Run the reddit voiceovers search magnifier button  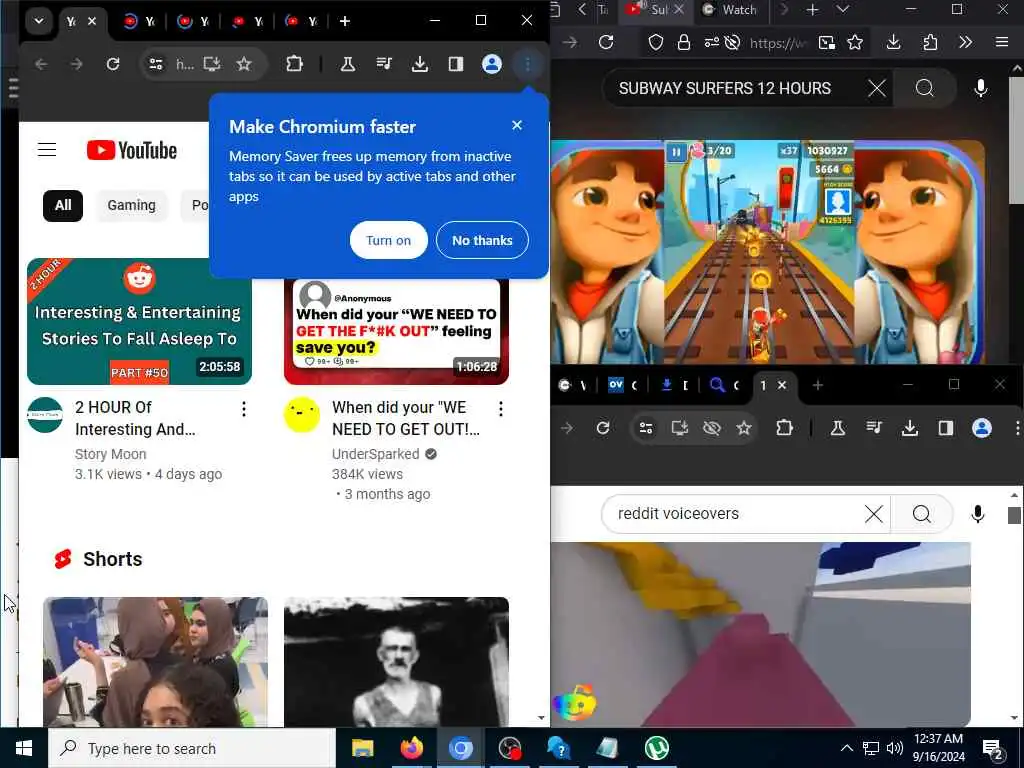point(922,514)
